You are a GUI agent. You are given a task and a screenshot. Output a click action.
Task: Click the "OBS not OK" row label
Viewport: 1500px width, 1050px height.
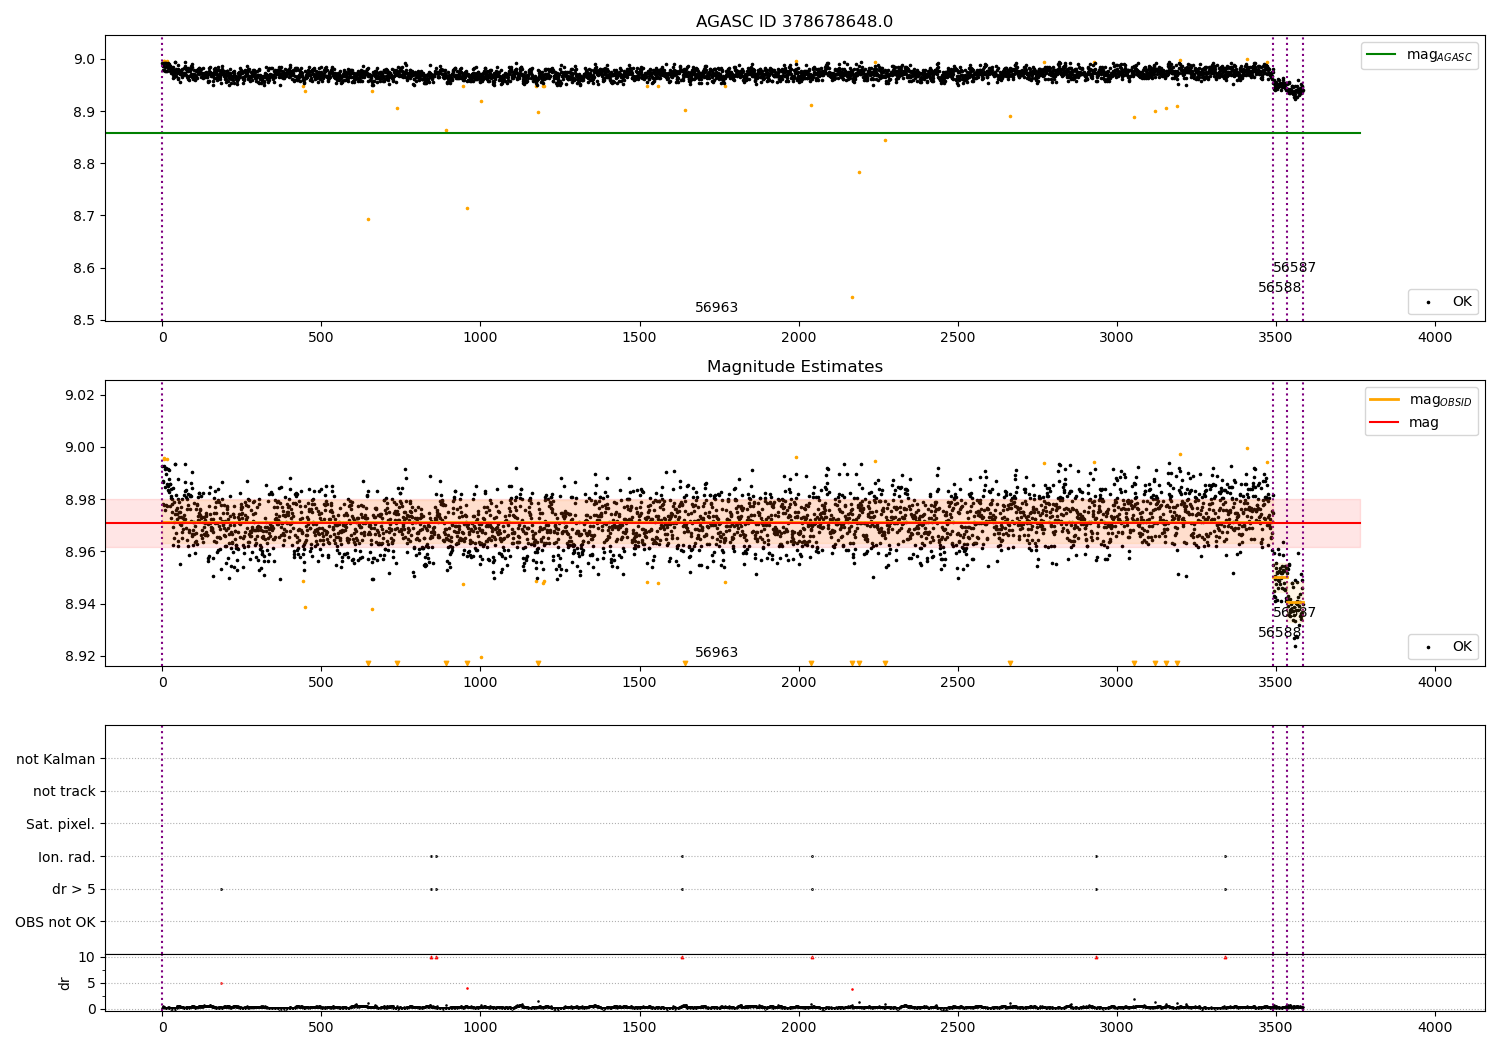55,922
